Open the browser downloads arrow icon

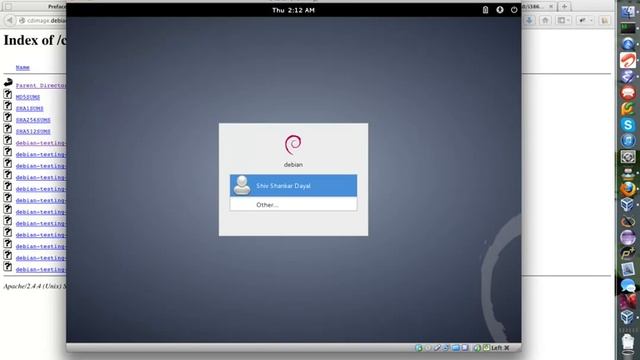529,20
